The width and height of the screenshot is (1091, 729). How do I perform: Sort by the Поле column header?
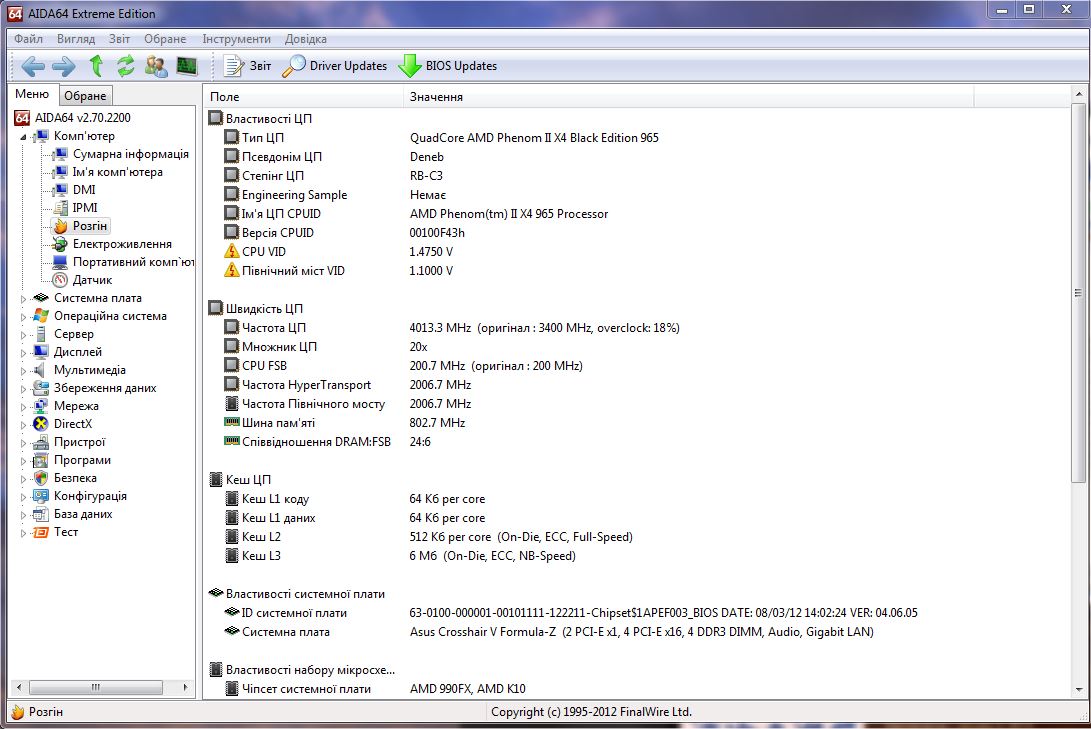point(303,97)
